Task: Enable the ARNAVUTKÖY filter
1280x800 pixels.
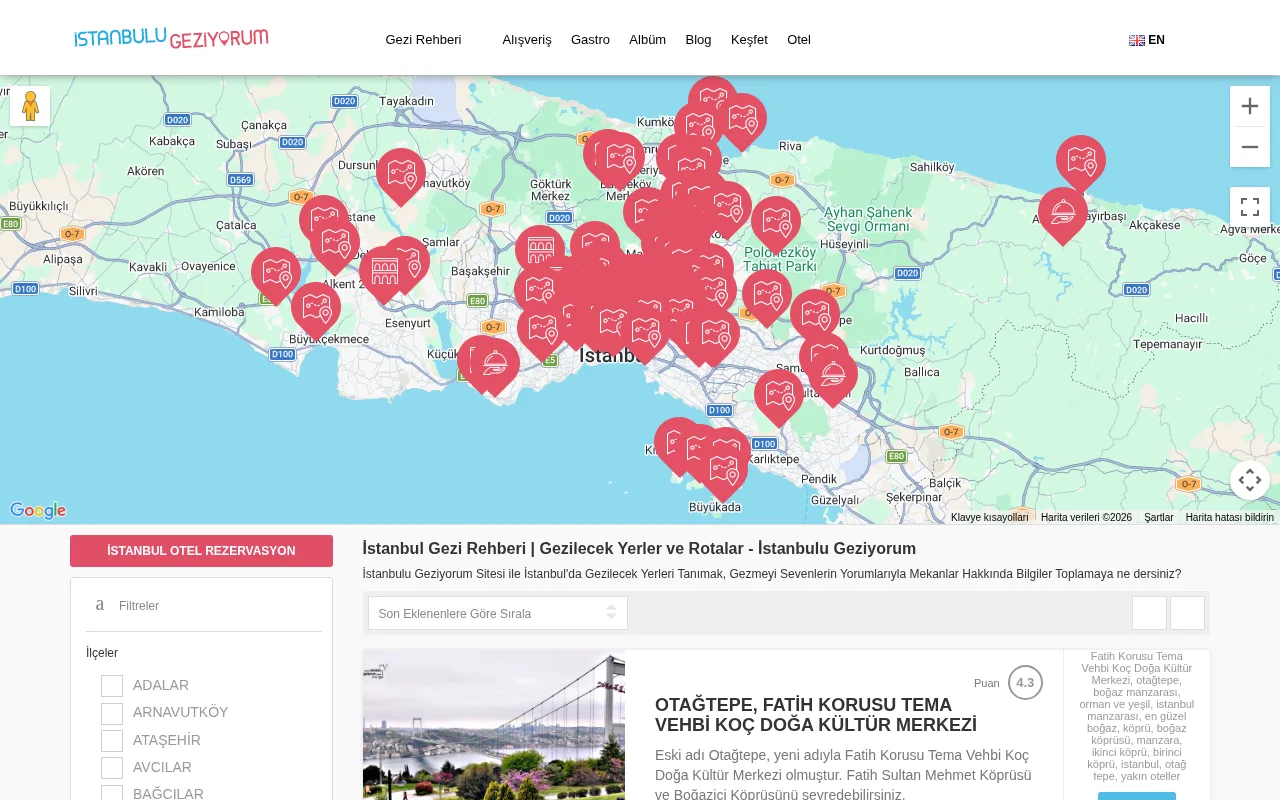Action: click(112, 713)
